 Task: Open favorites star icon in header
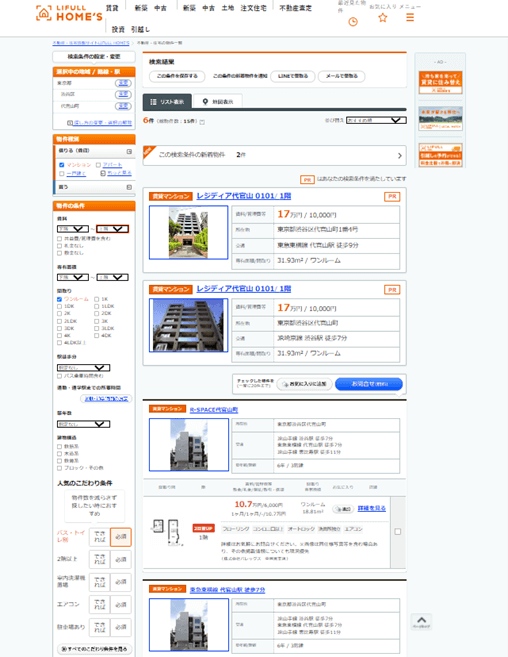click(x=383, y=18)
